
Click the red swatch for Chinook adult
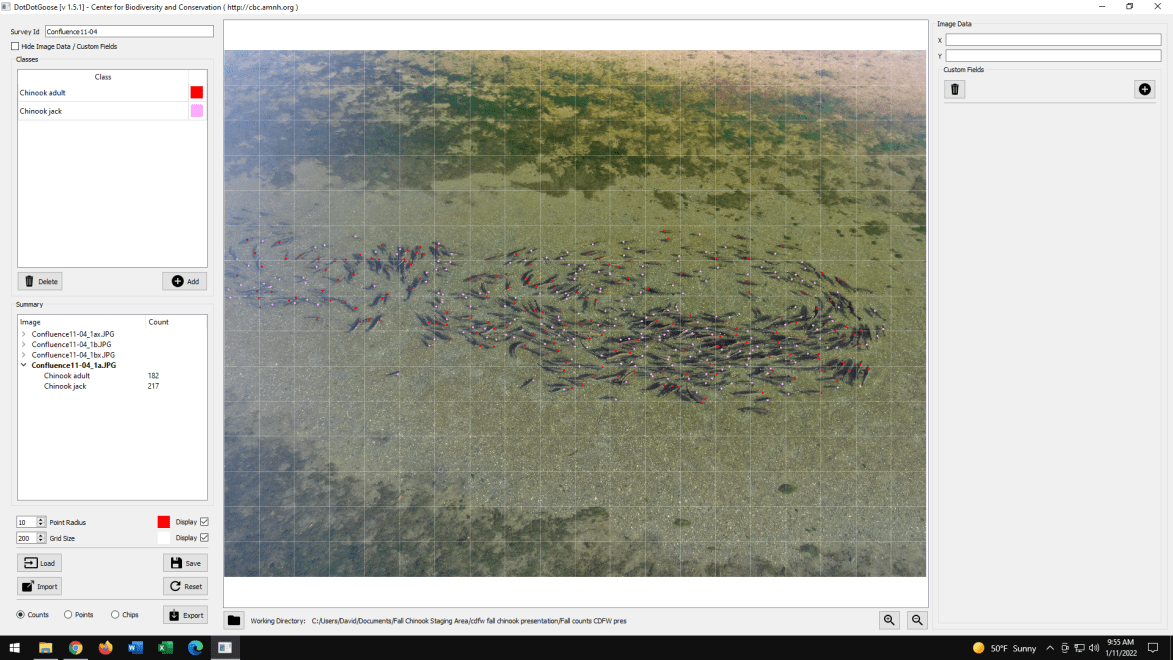point(196,92)
